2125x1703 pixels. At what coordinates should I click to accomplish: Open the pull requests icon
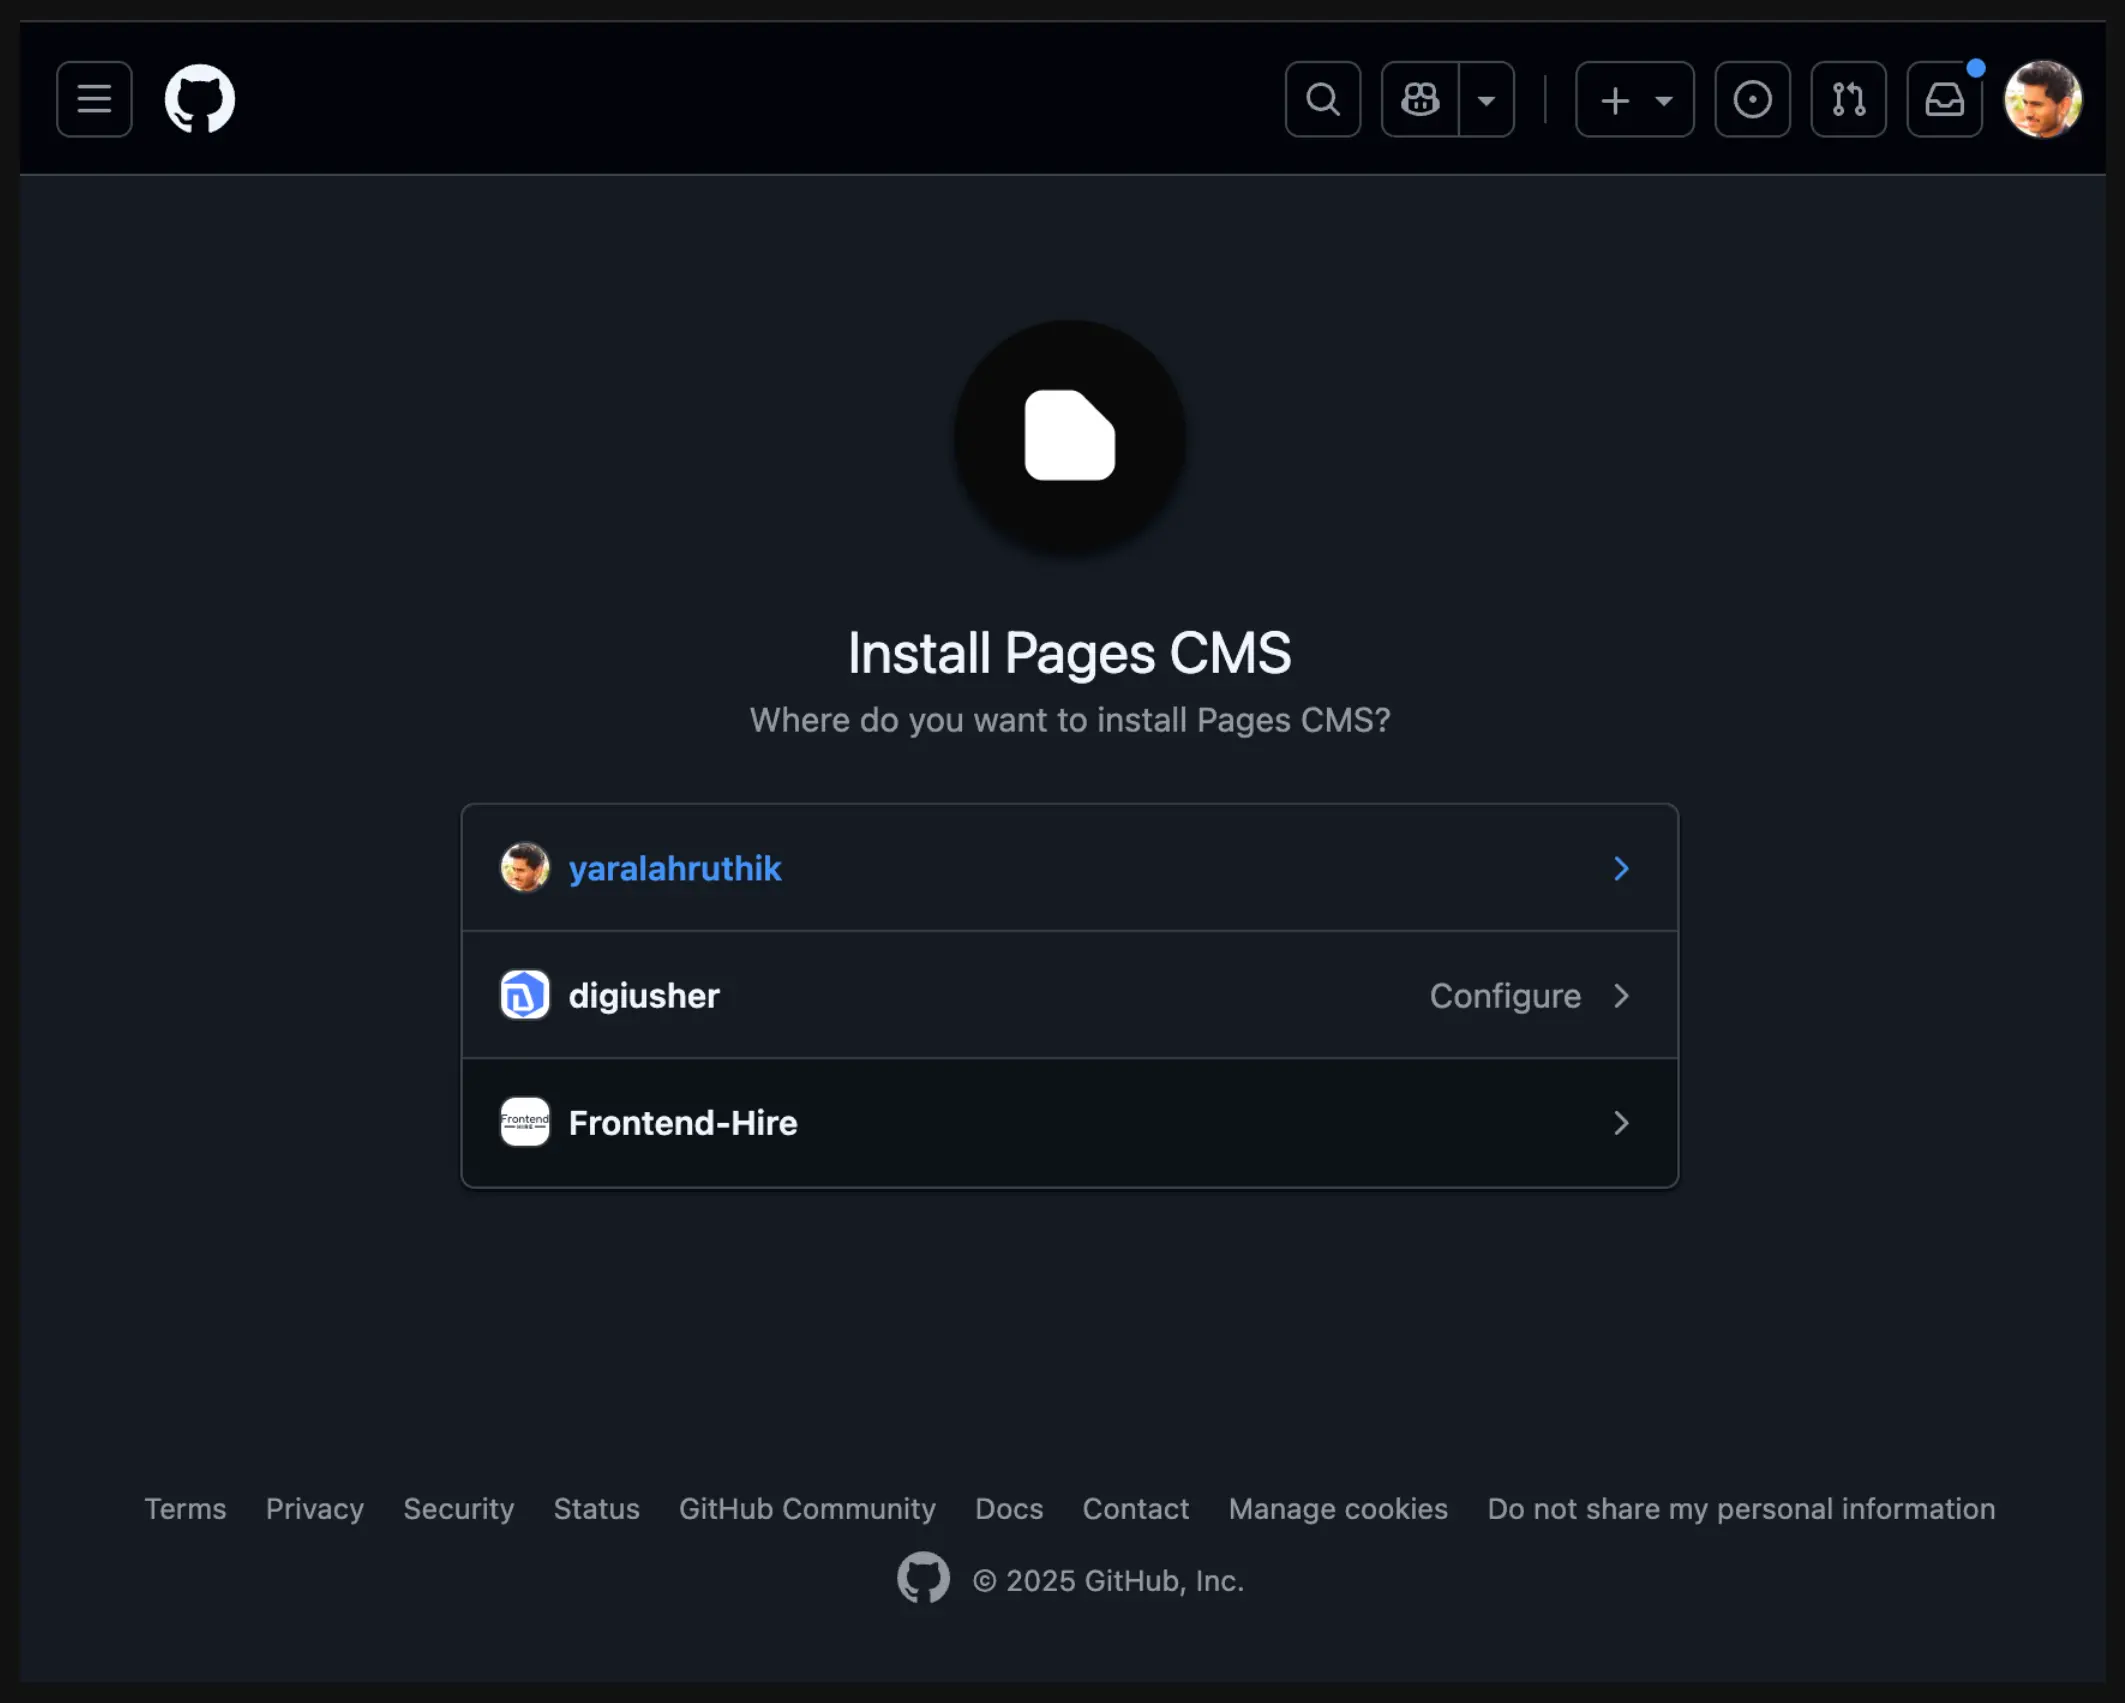(x=1847, y=98)
